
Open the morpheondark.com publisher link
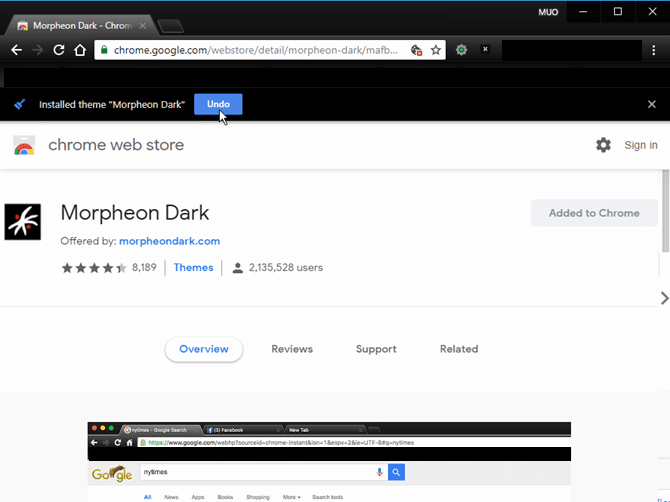(169, 241)
